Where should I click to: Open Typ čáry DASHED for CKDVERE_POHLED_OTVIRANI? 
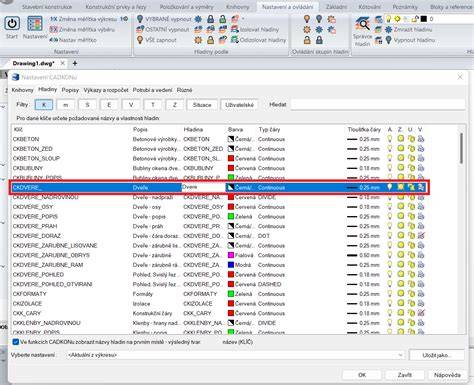(270, 284)
